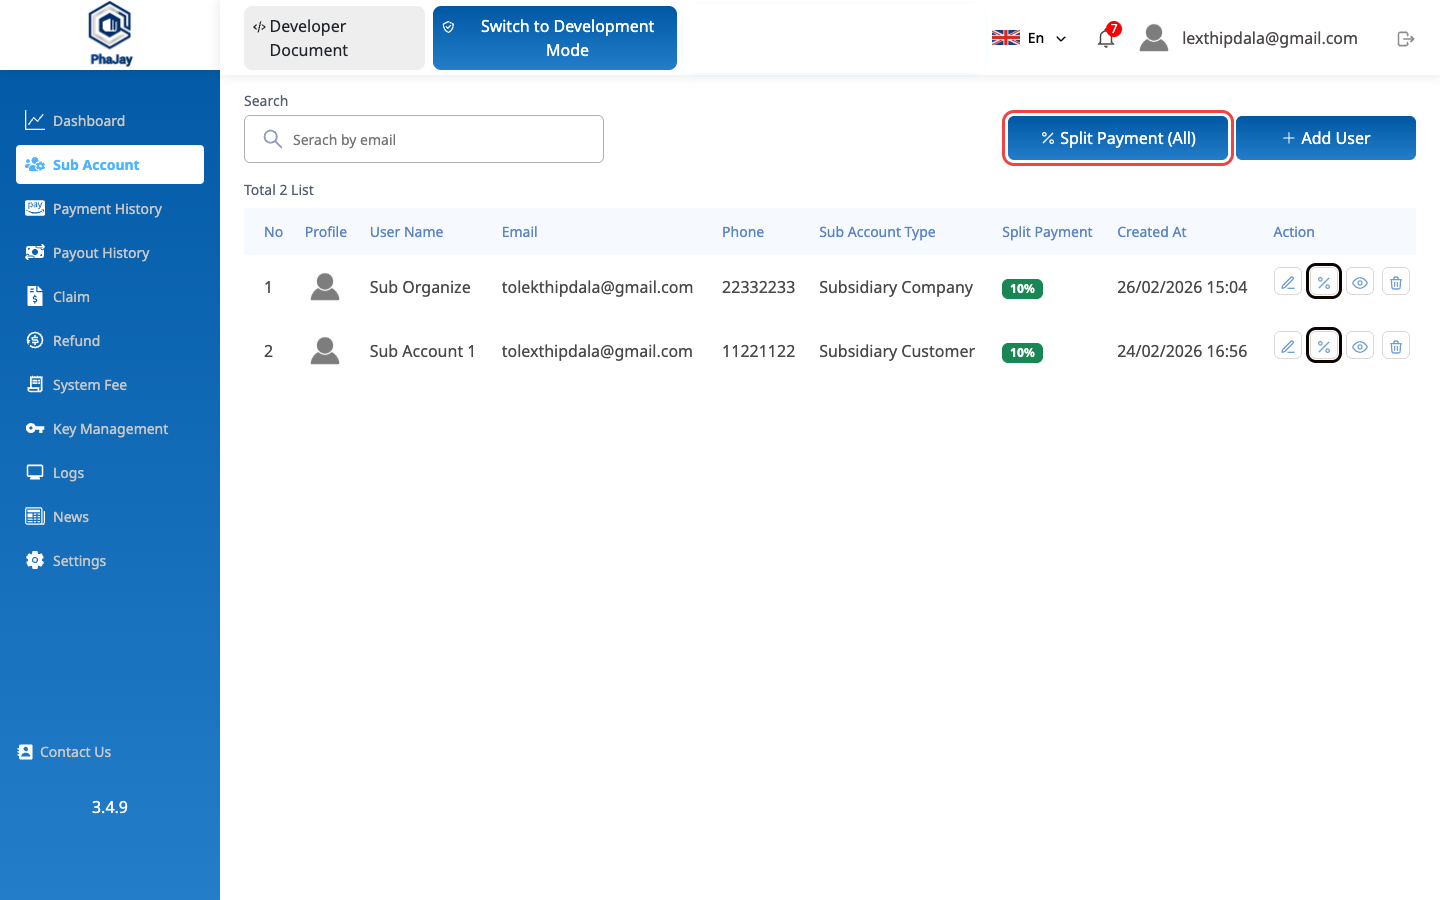Click email tolexthipdala@gmail.com
This screenshot has height=900, width=1440.
pyautogui.click(x=597, y=351)
